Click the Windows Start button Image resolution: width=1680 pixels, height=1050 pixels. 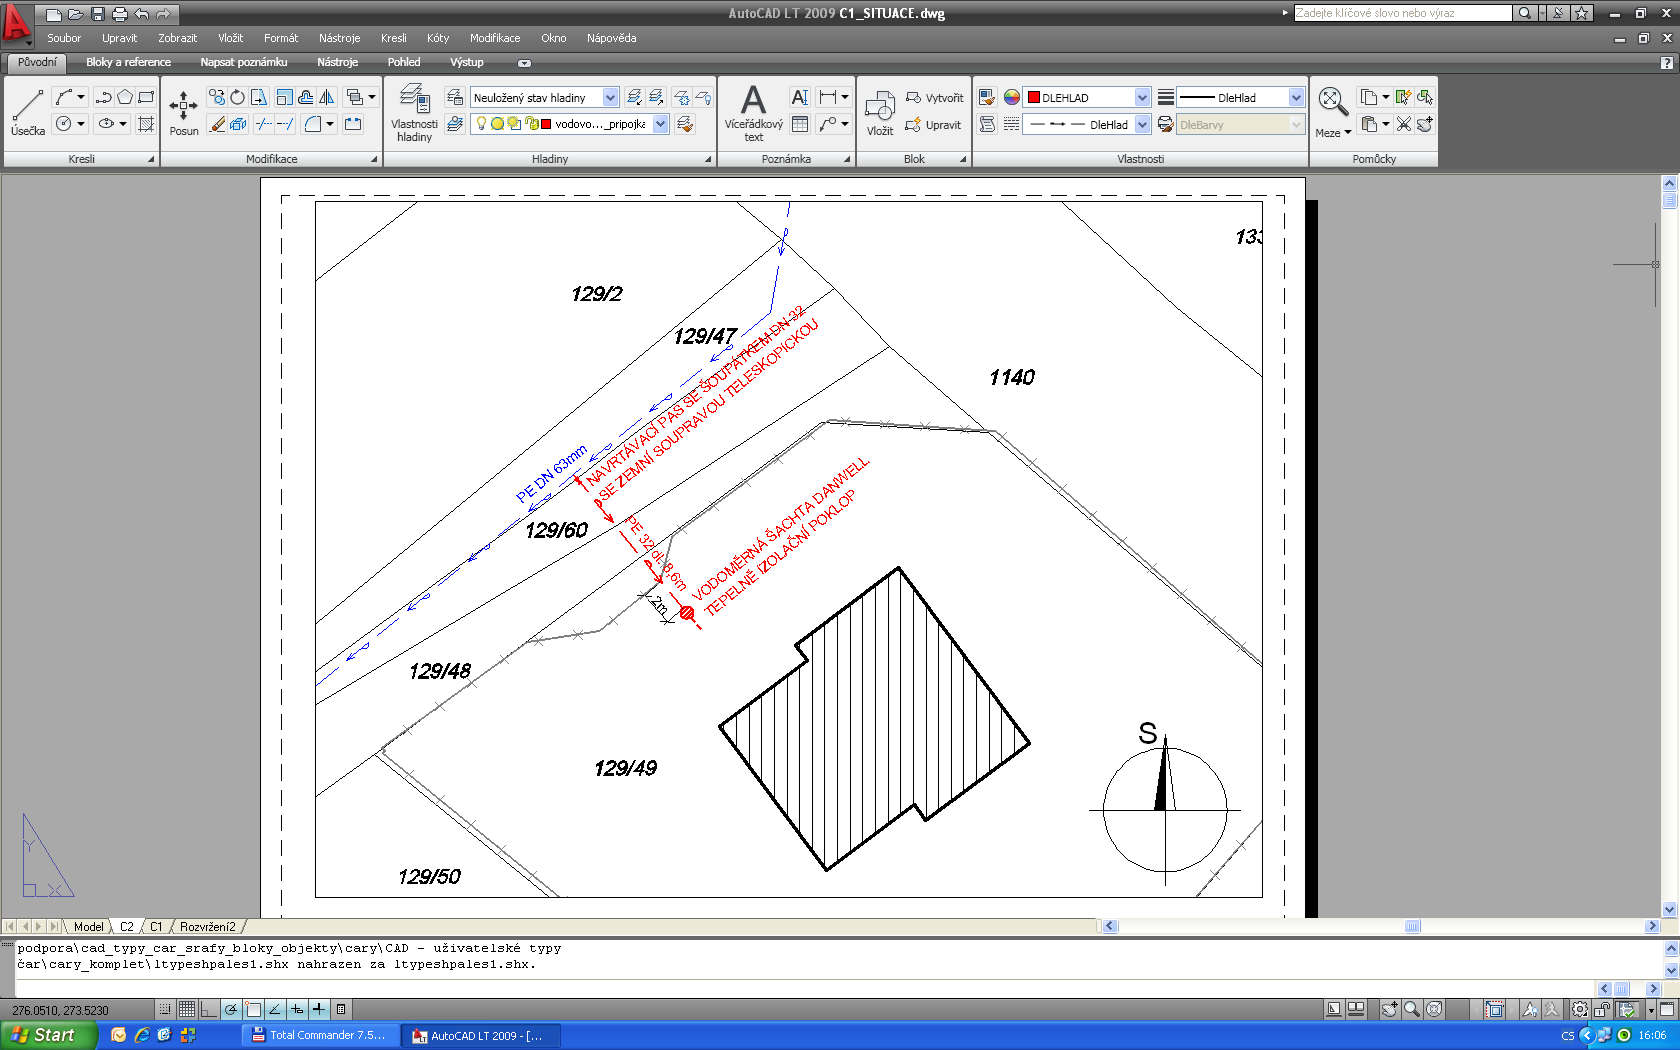pos(49,1035)
